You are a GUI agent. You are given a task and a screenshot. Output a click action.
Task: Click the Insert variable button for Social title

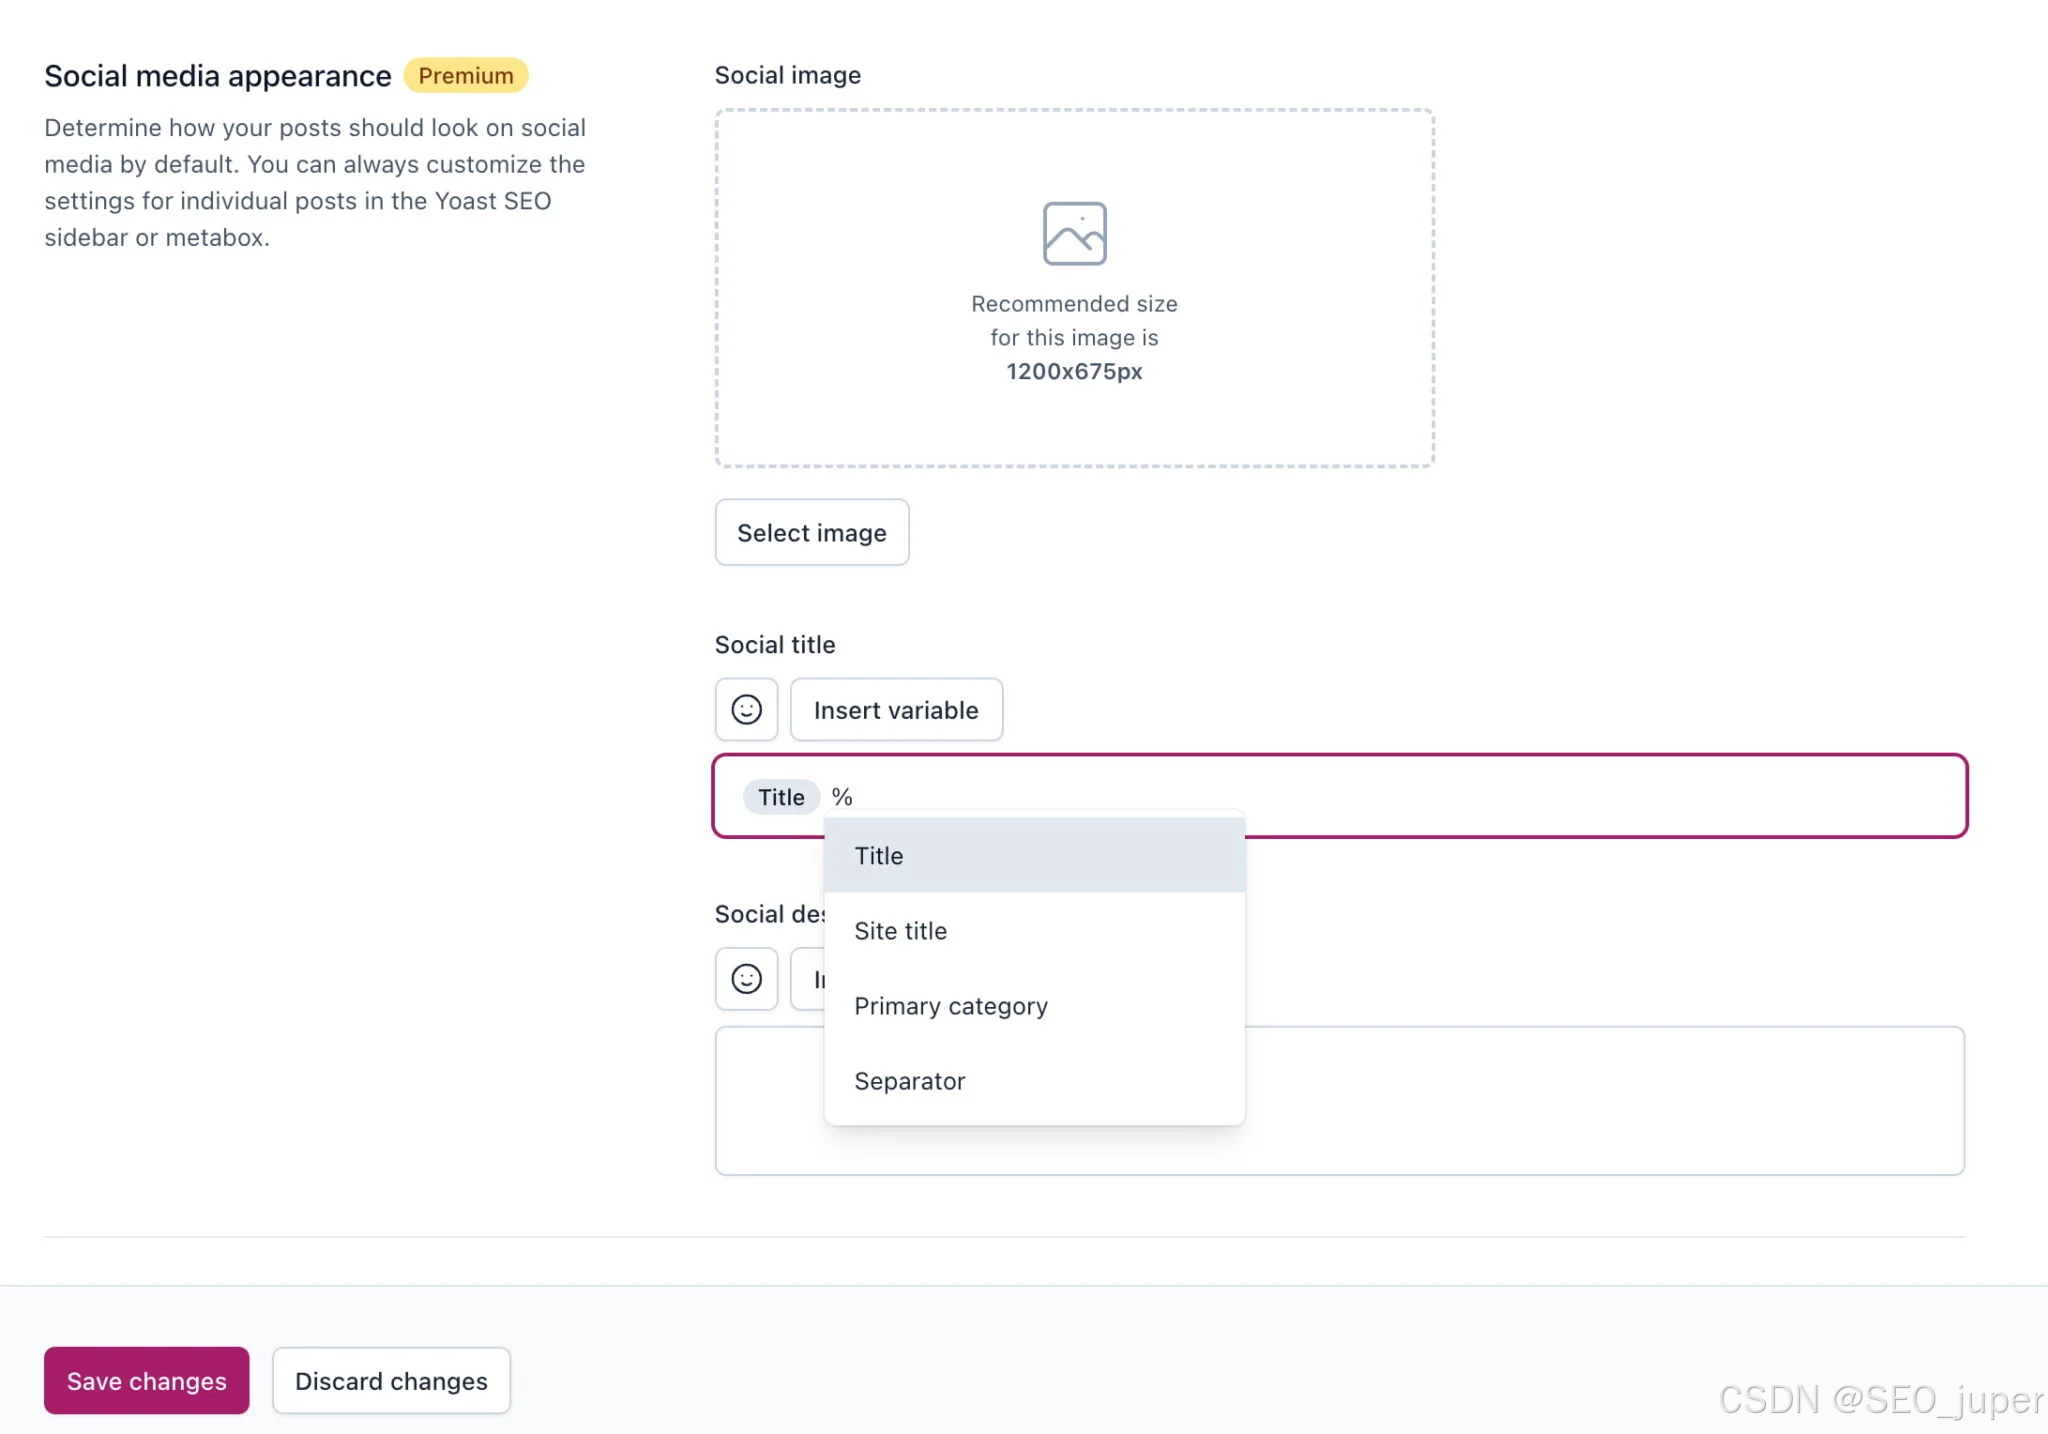[x=896, y=710]
